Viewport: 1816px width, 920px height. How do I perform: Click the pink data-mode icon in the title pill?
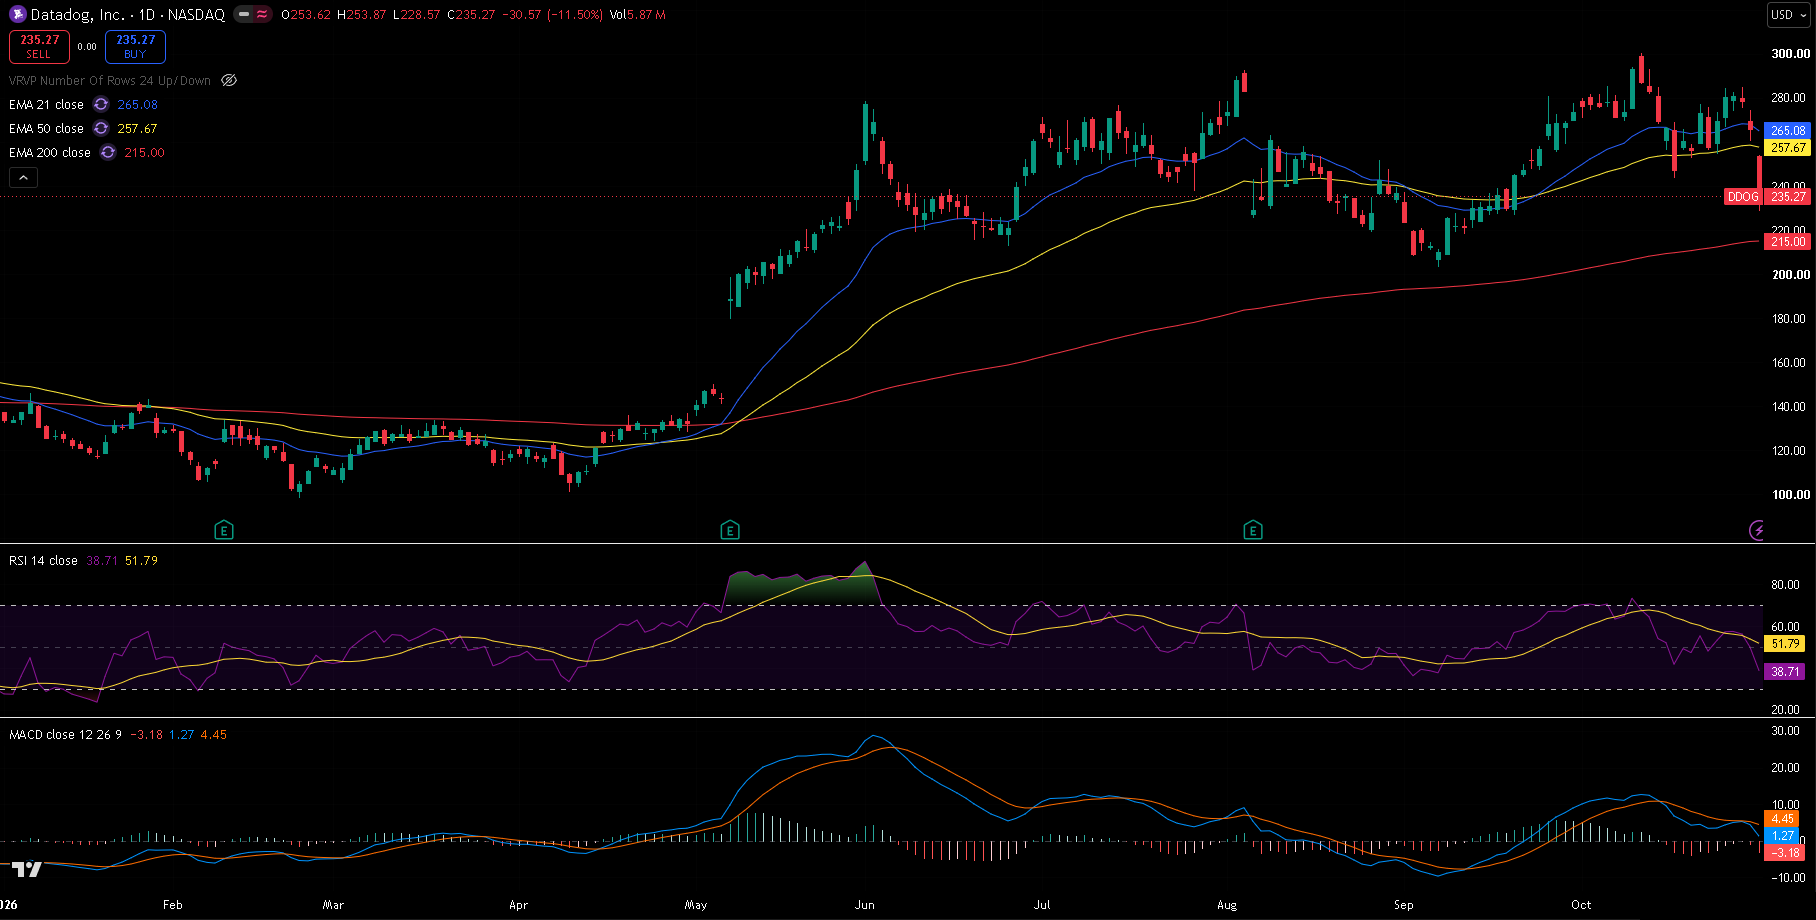point(262,14)
